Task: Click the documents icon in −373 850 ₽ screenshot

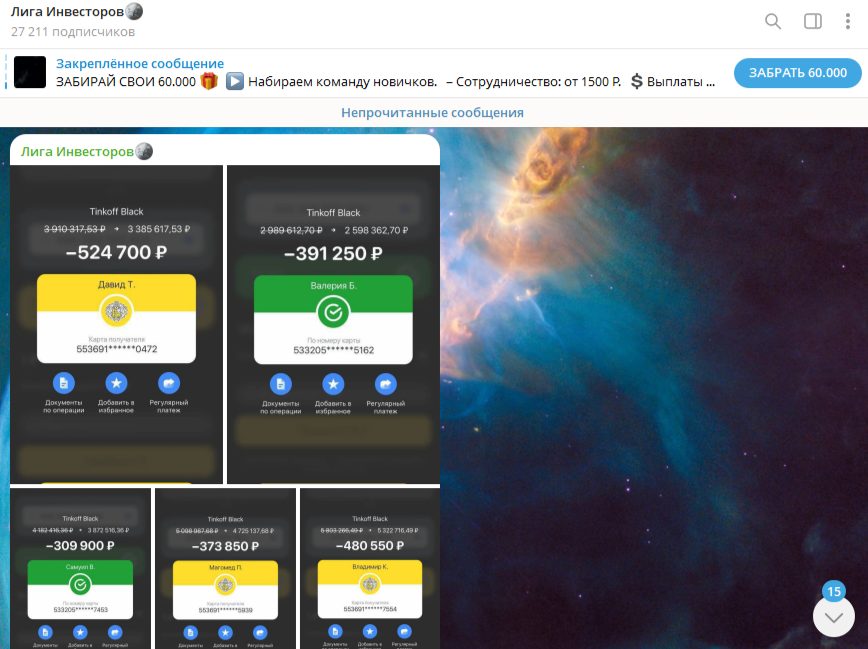Action: pos(190,633)
